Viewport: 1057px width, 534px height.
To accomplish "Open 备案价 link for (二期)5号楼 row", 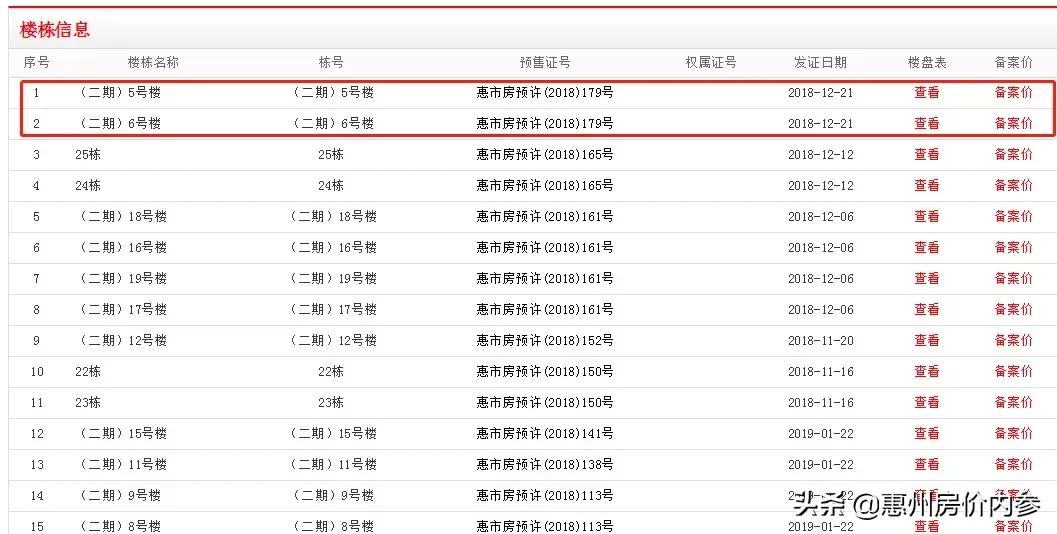I will 1013,92.
